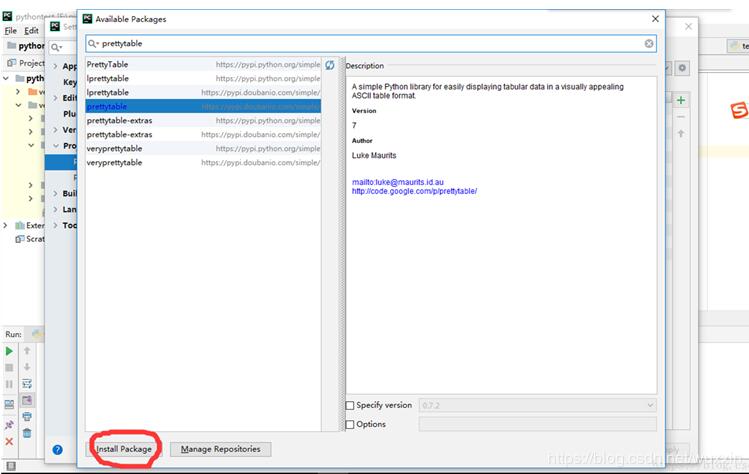
Task: Select prettytable-extras from pypi.doubanio.com
Action: tap(203, 134)
